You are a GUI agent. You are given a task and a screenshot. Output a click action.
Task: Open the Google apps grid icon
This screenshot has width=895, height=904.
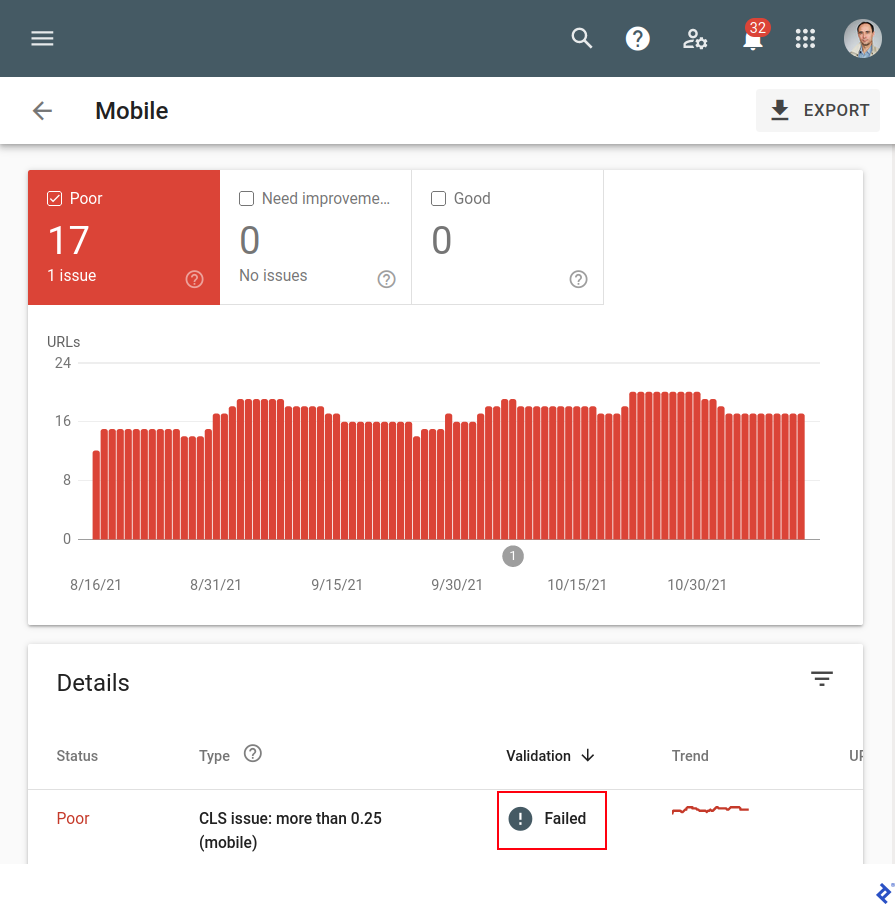pyautogui.click(x=805, y=38)
